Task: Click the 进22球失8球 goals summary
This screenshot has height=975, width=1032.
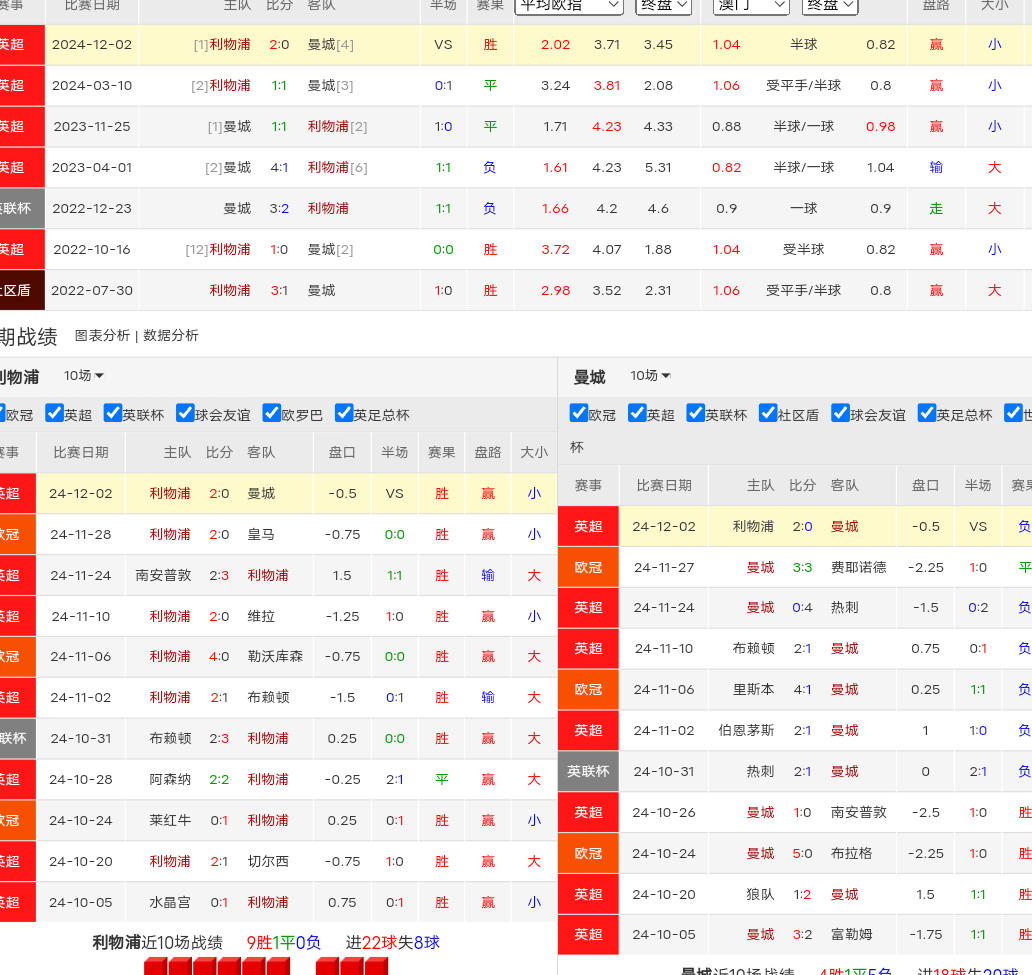Action: (392, 943)
